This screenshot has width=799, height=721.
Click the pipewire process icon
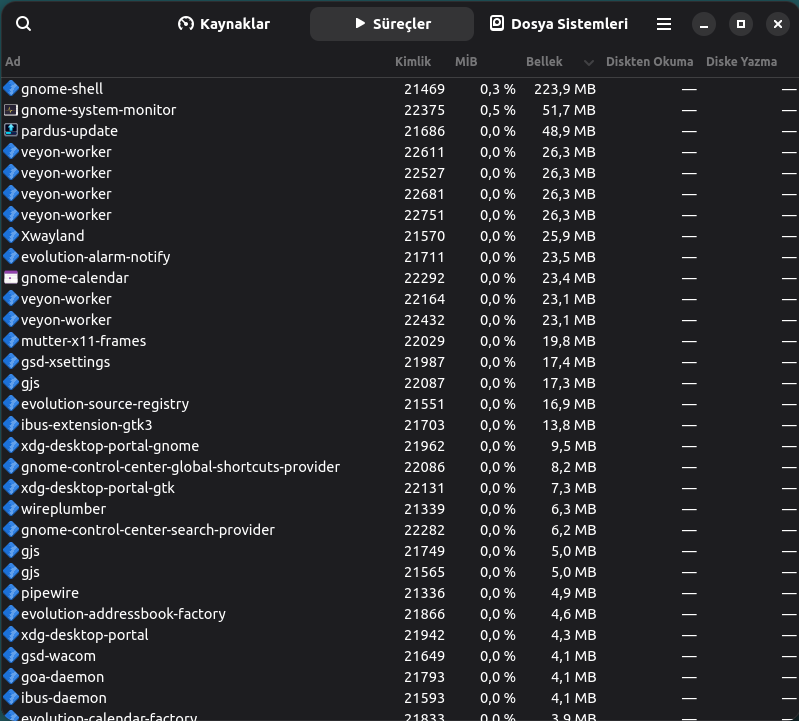pyautogui.click(x=11, y=593)
